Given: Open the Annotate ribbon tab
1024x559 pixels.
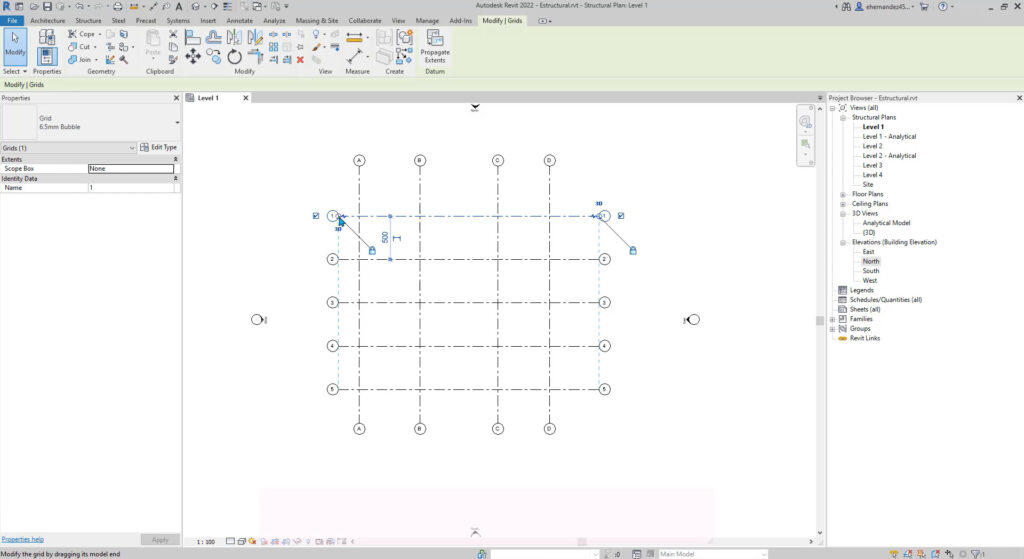Looking at the screenshot, I should (240, 20).
